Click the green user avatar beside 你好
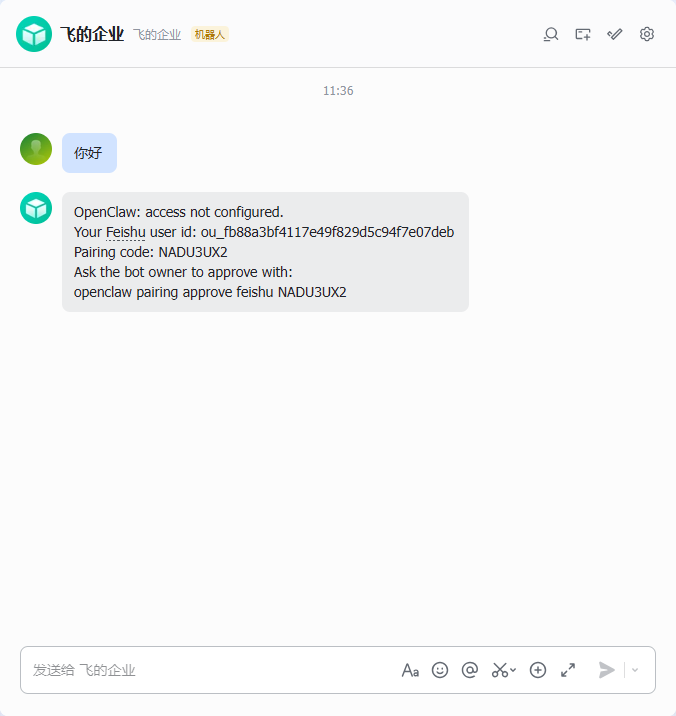The width and height of the screenshot is (676, 716). pyautogui.click(x=36, y=149)
